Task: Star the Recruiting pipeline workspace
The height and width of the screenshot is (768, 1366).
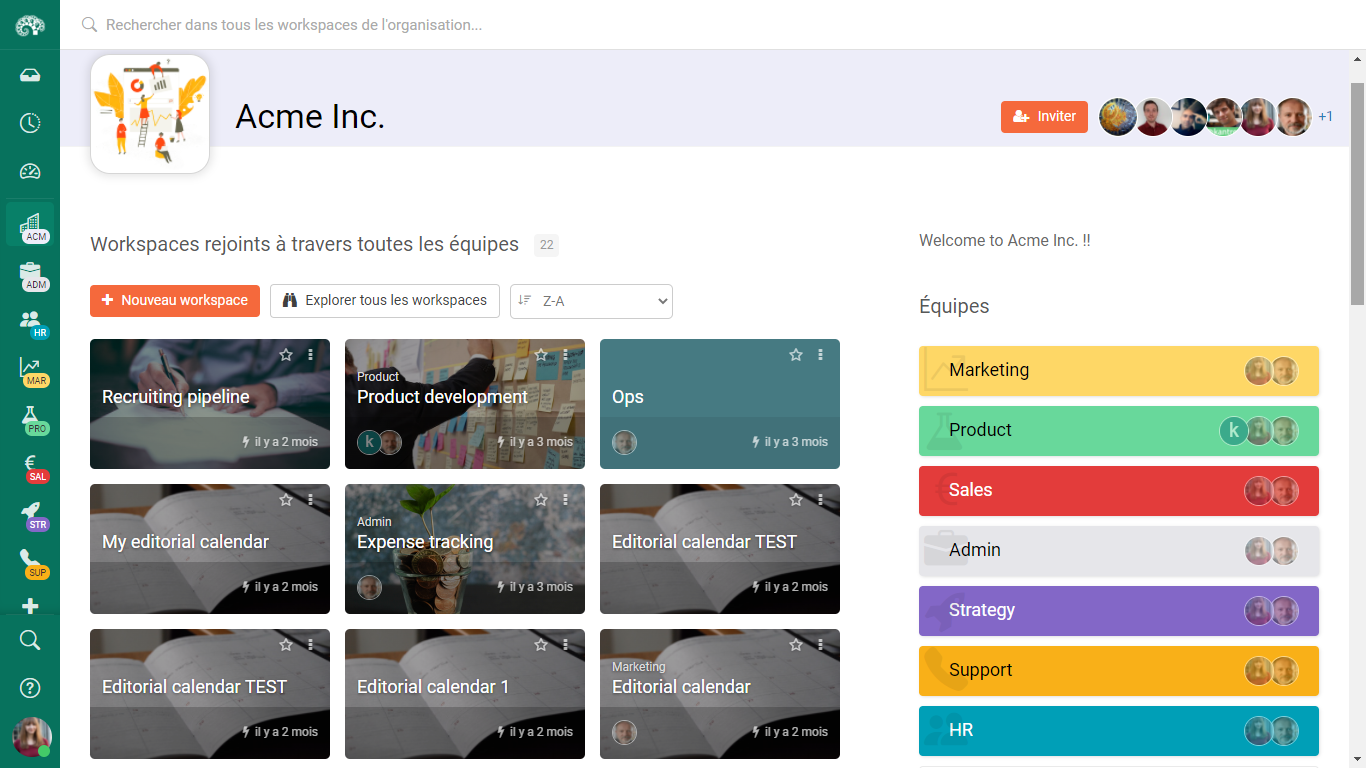Action: click(285, 354)
